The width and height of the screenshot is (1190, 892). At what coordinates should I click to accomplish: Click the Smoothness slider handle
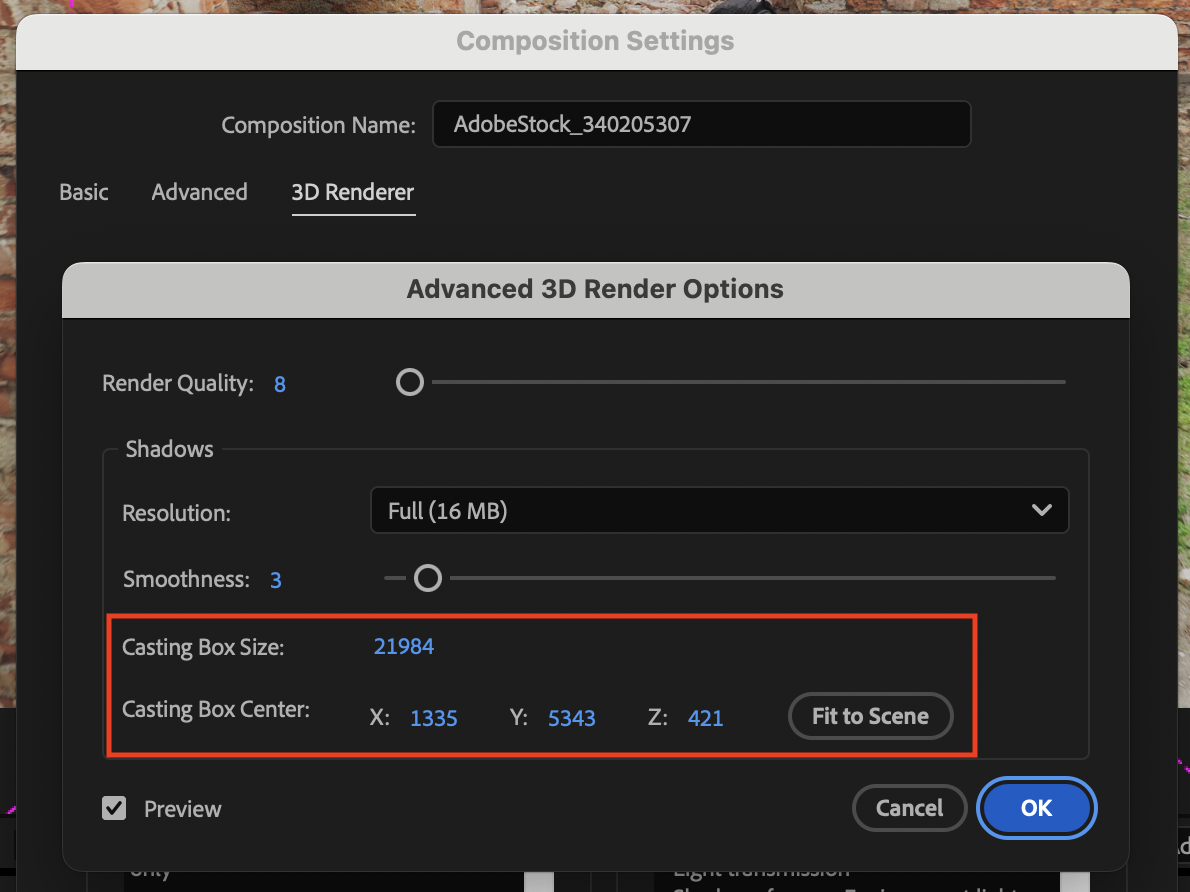coord(428,578)
